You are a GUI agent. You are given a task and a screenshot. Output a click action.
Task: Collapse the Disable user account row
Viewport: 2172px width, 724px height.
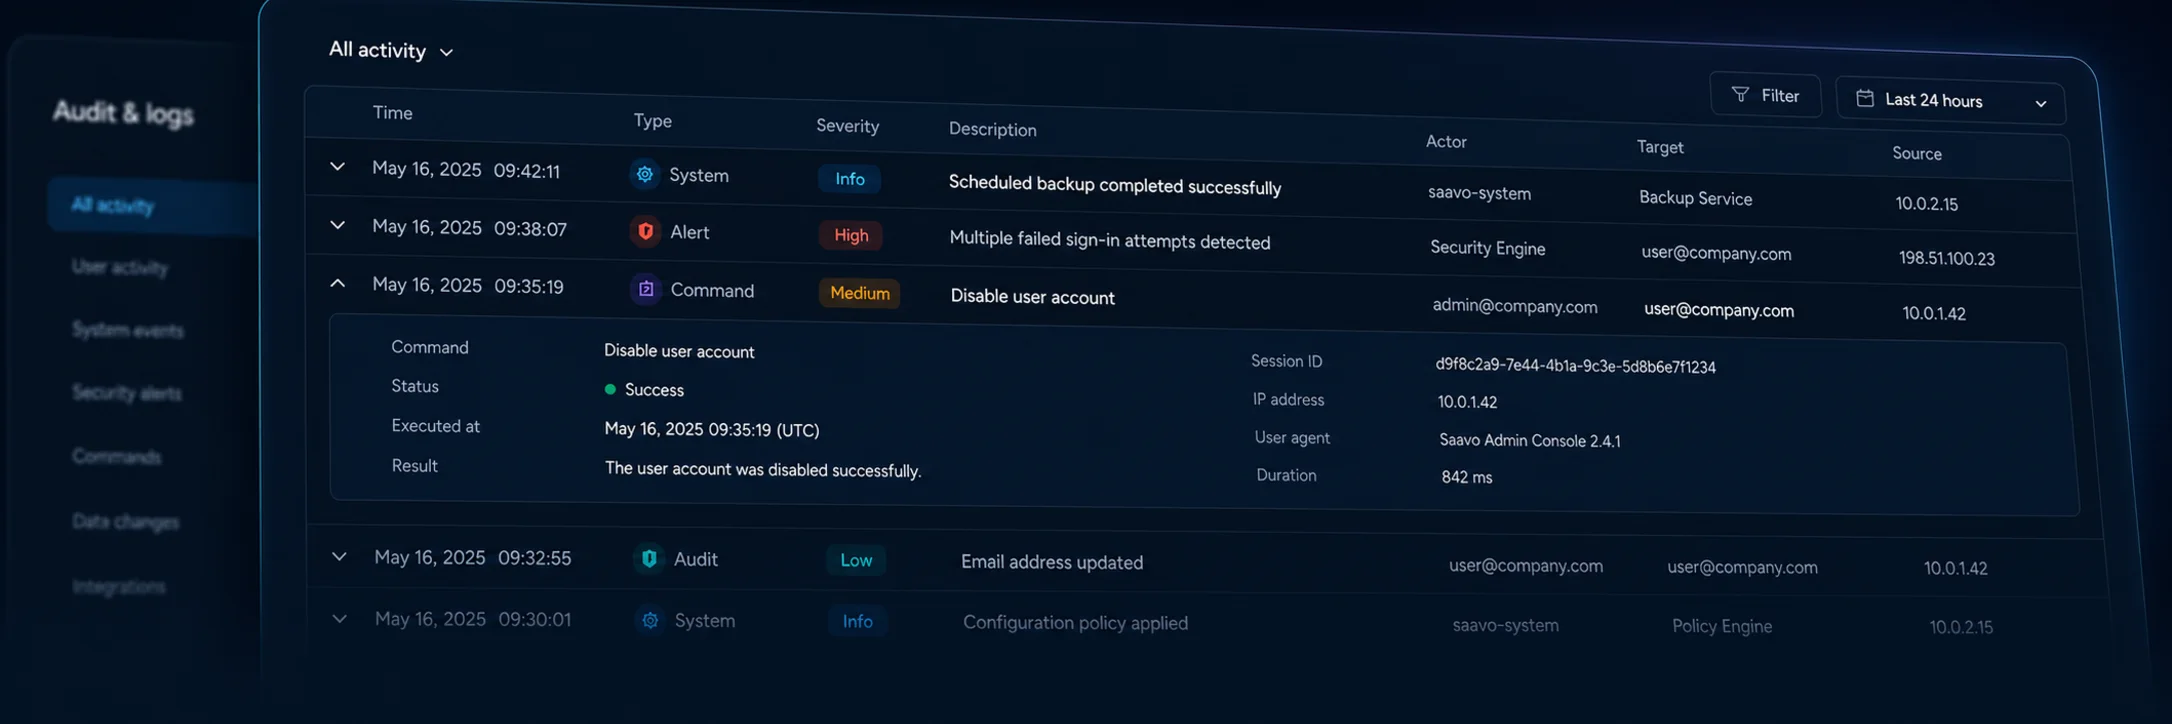coord(338,284)
